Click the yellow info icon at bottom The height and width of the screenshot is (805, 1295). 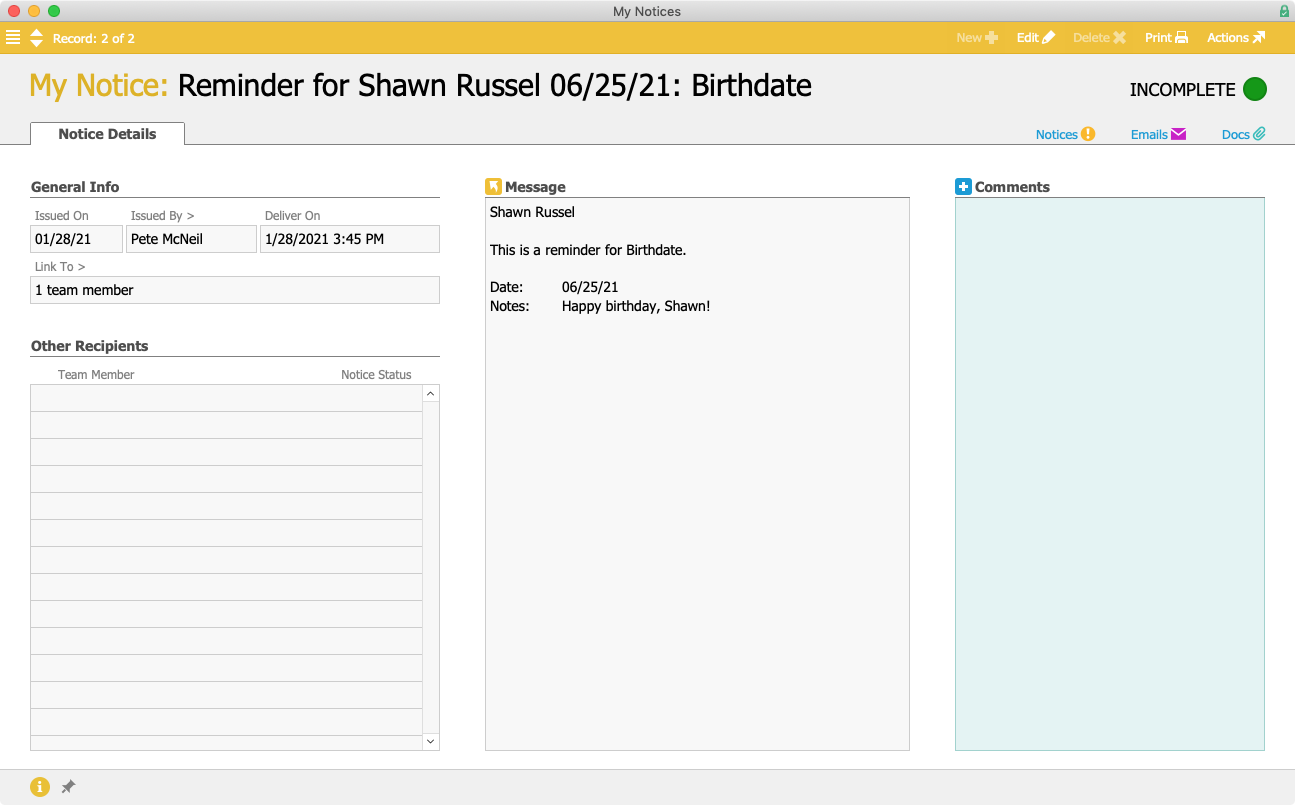pyautogui.click(x=39, y=787)
